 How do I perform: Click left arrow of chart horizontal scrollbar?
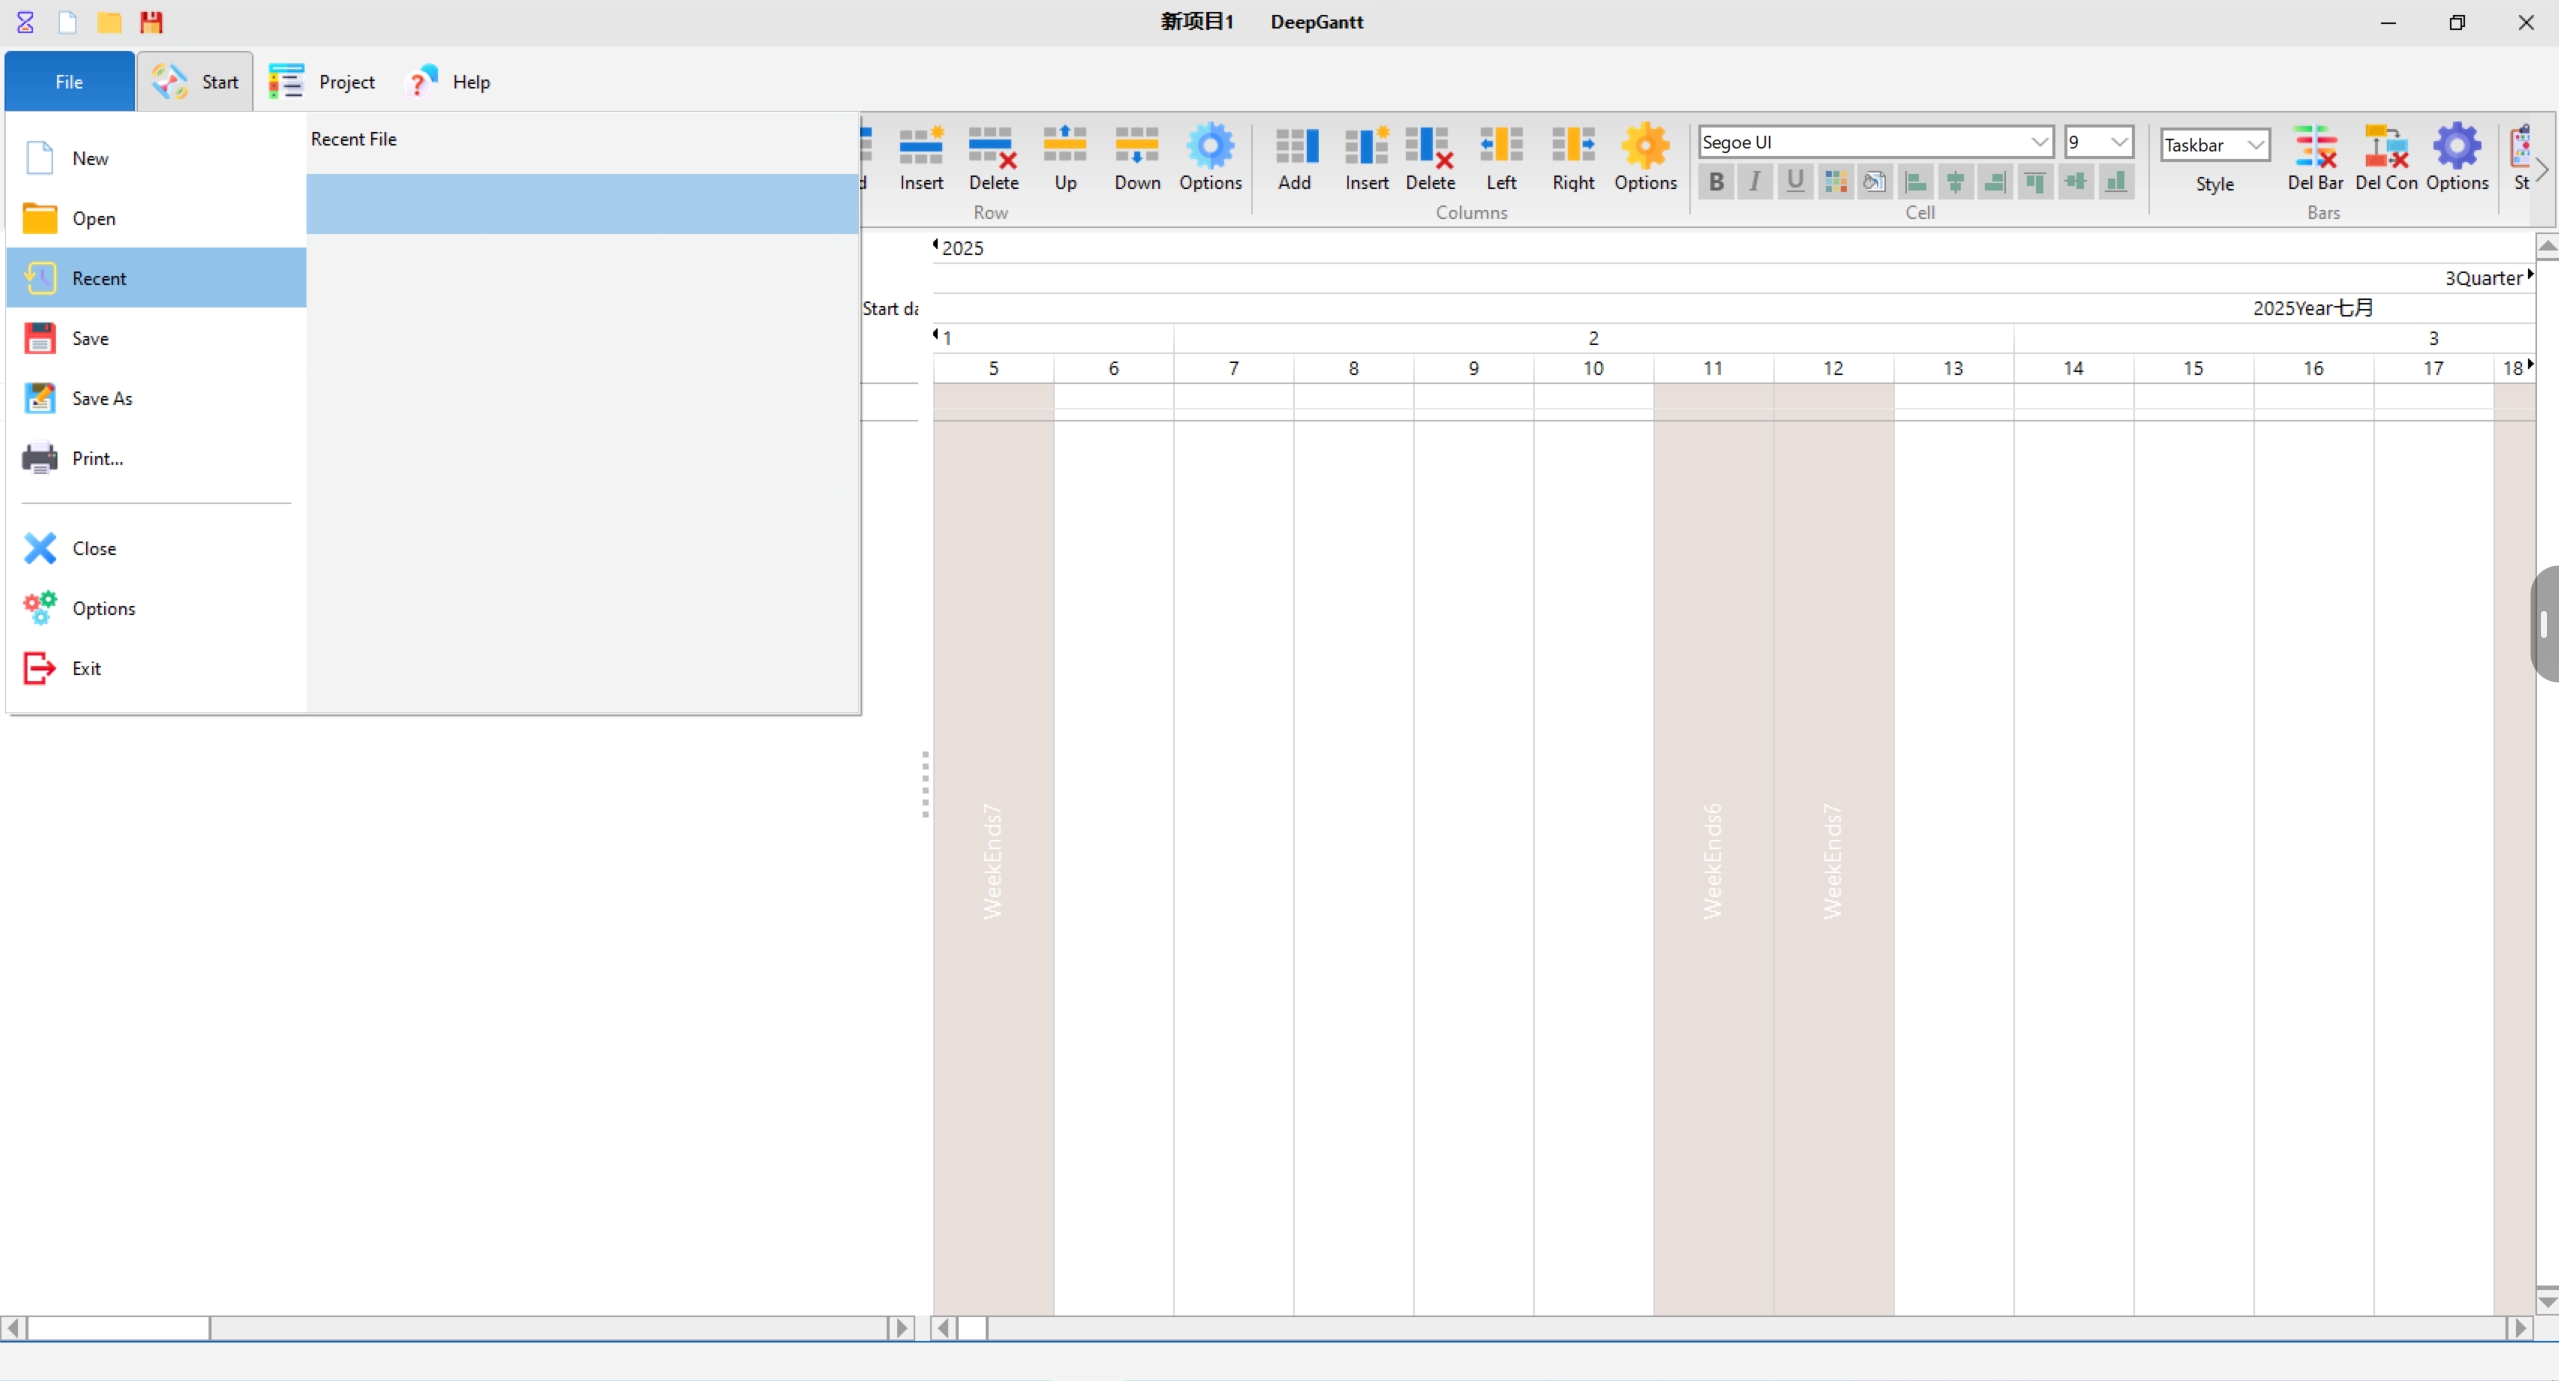point(943,1328)
